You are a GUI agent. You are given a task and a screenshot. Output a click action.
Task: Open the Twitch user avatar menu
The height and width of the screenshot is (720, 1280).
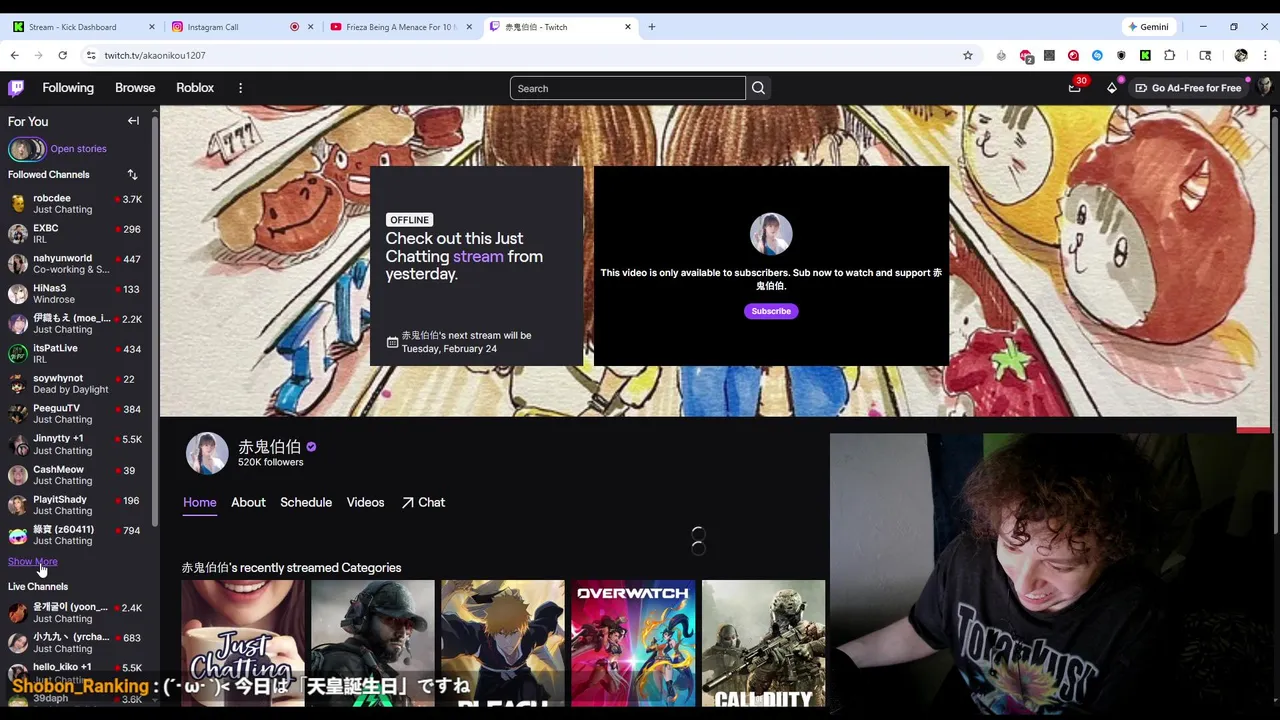tap(1264, 88)
